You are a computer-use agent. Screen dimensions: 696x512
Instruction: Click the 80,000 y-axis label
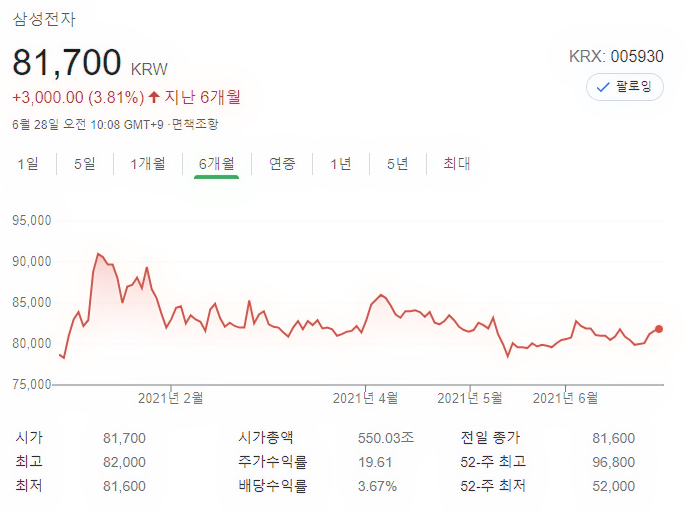pyautogui.click(x=32, y=343)
